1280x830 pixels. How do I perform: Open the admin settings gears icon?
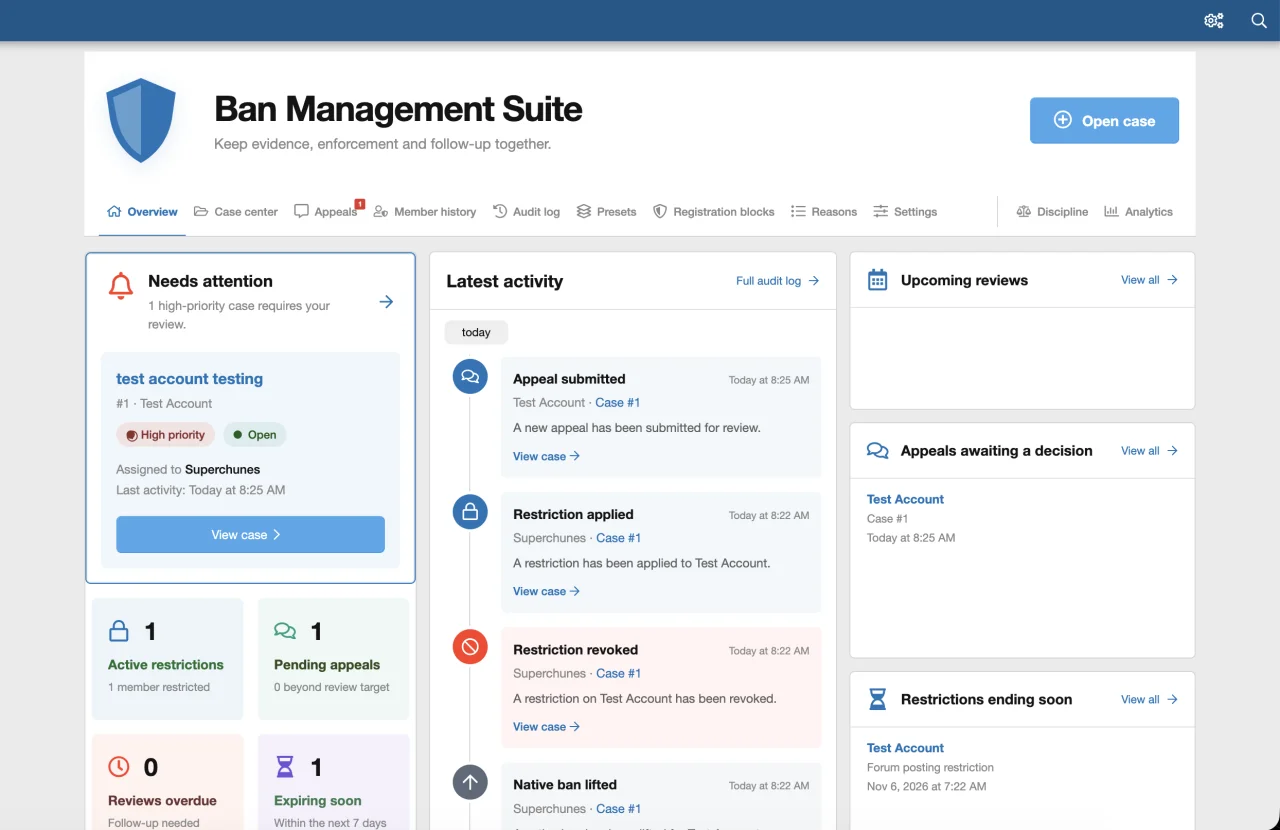[x=1214, y=20]
